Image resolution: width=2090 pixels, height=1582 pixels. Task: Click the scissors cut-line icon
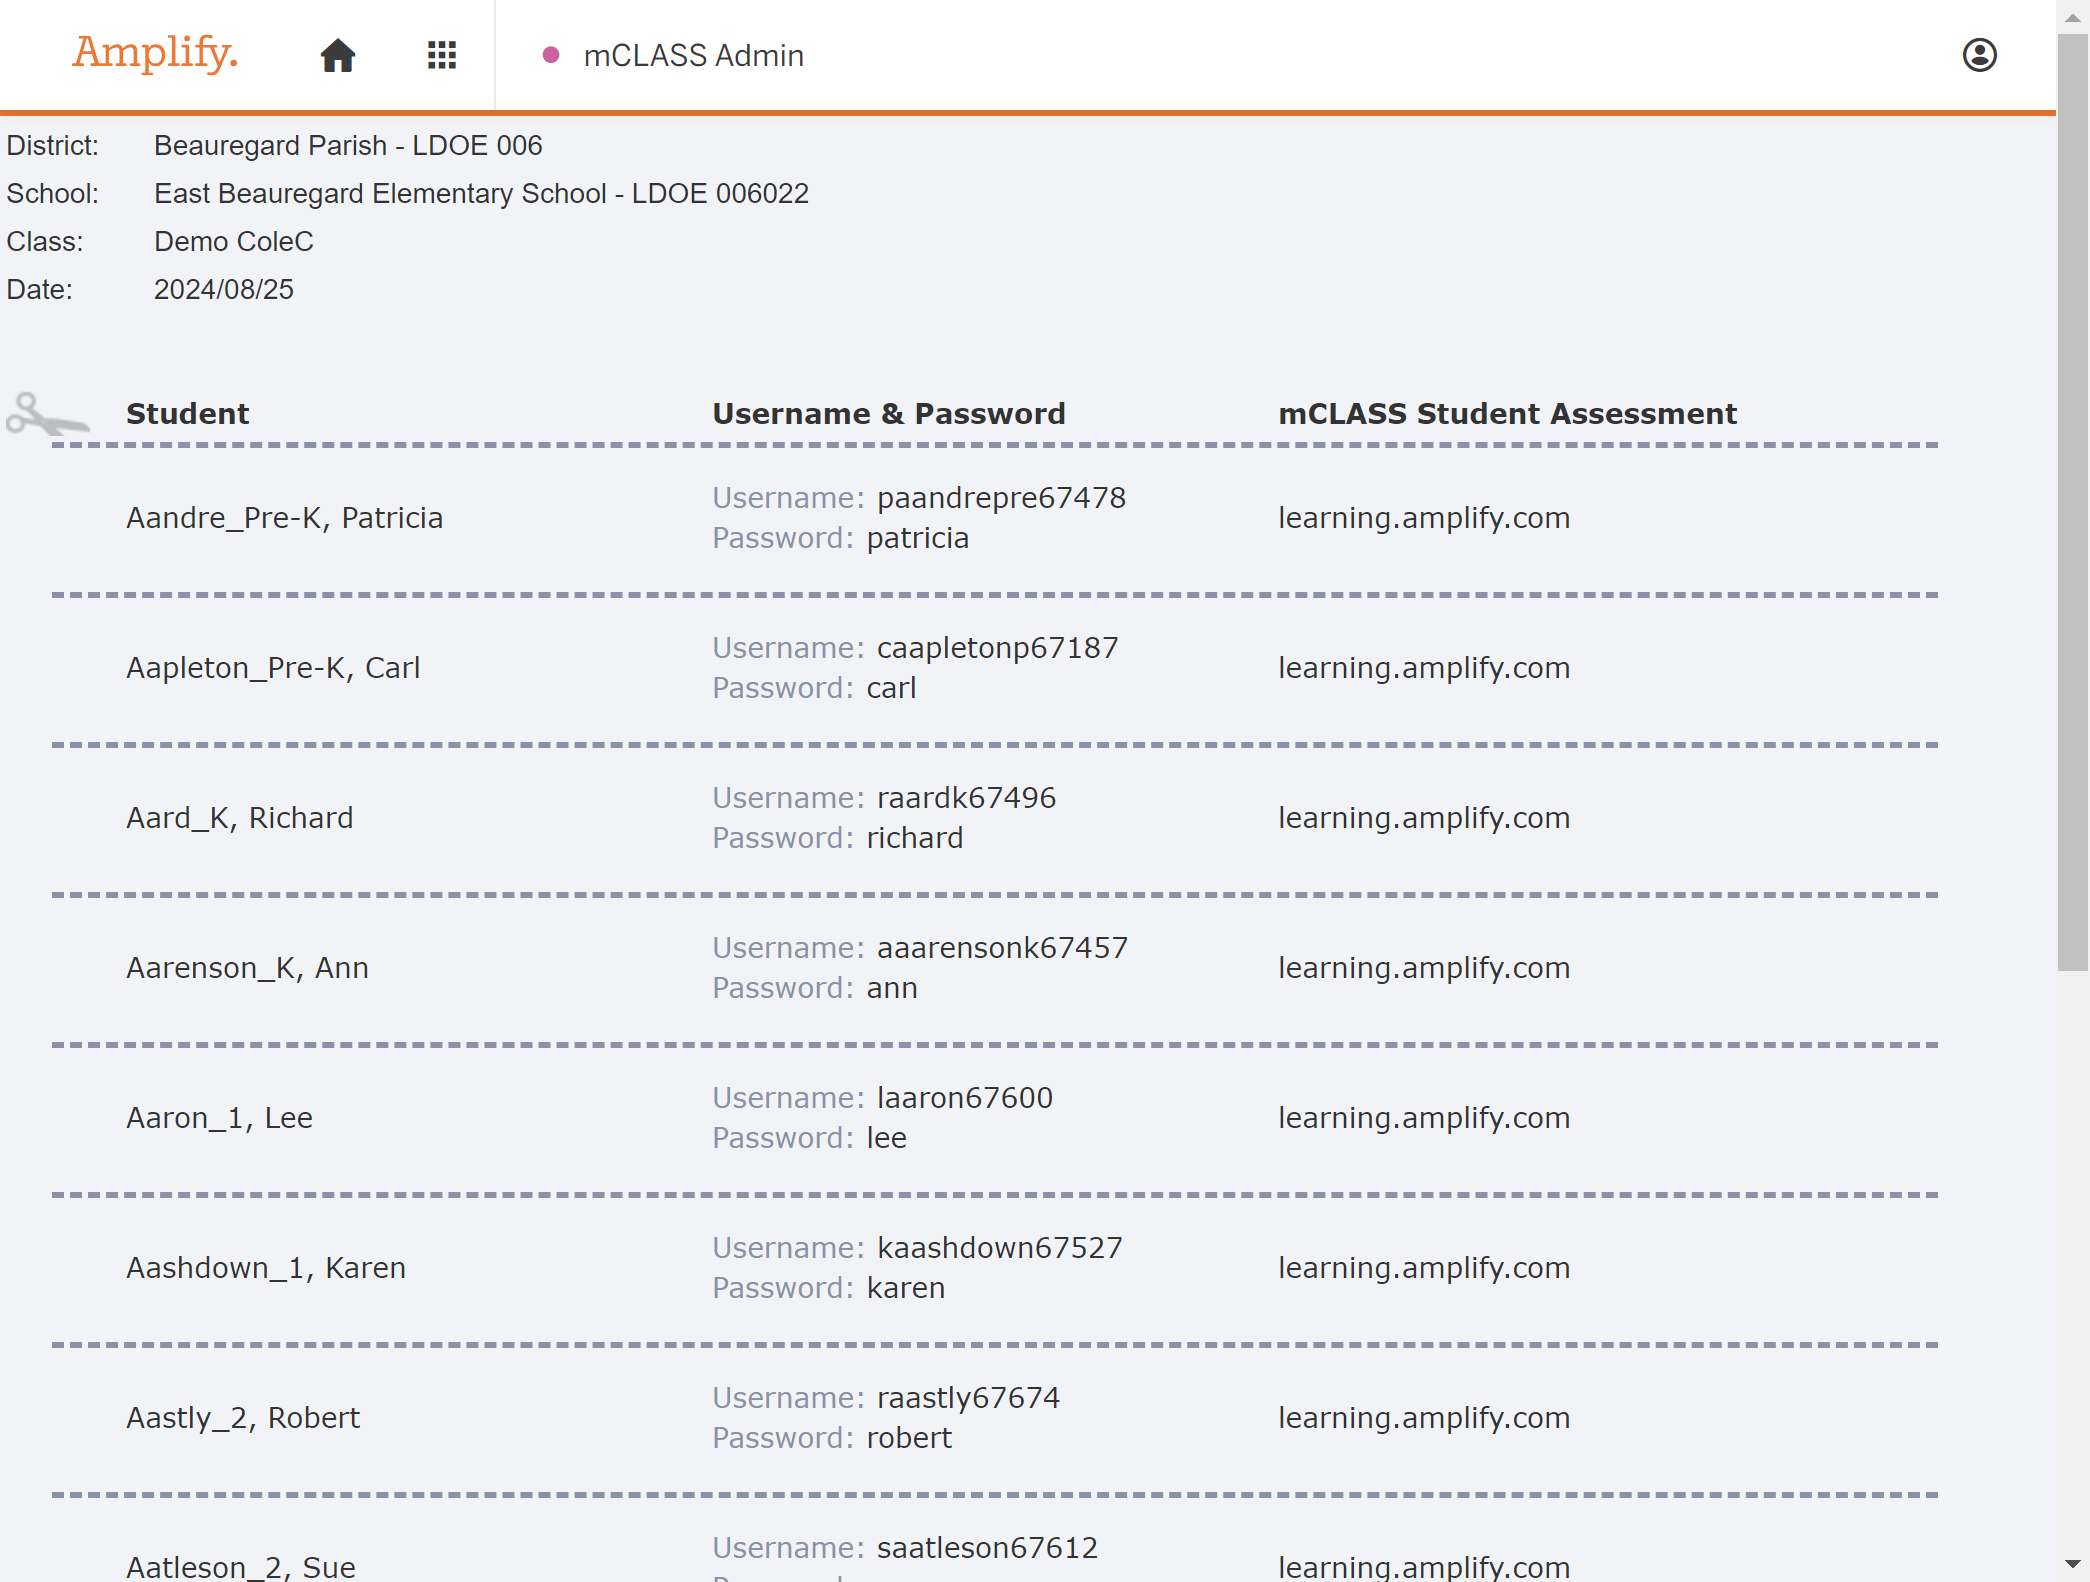(x=47, y=414)
